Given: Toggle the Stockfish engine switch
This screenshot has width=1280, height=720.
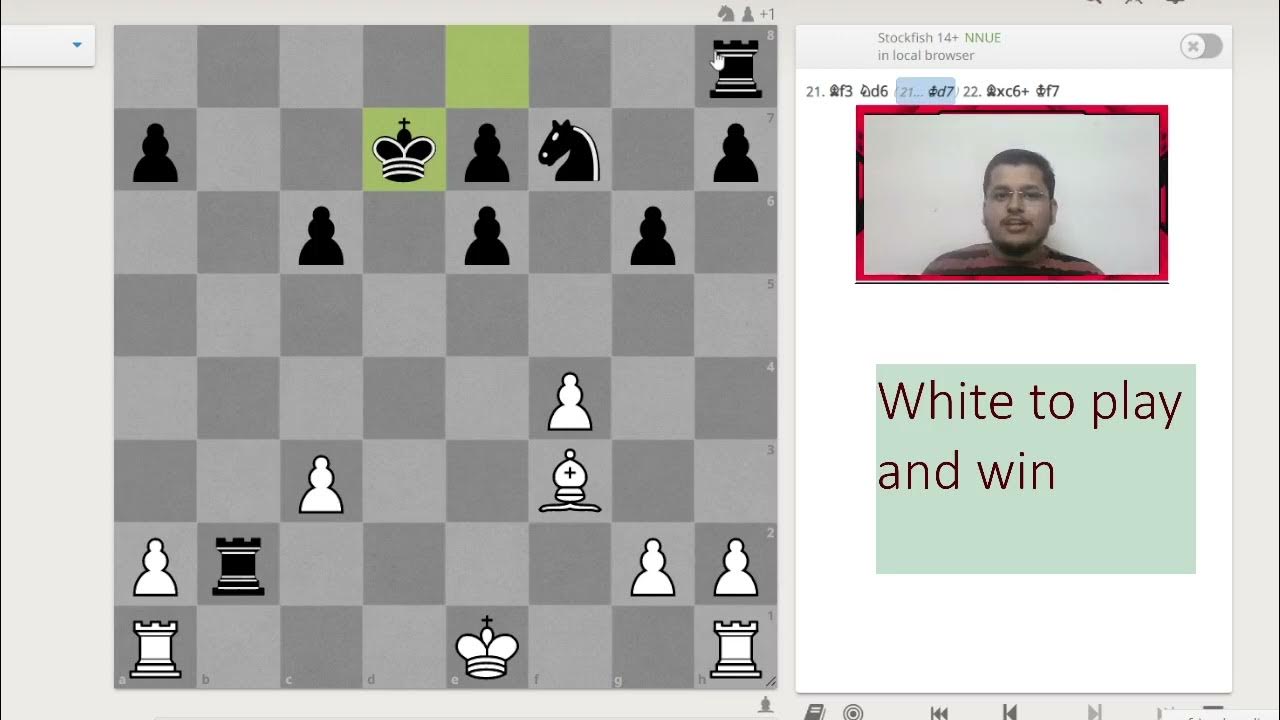Looking at the screenshot, I should 1200,46.
